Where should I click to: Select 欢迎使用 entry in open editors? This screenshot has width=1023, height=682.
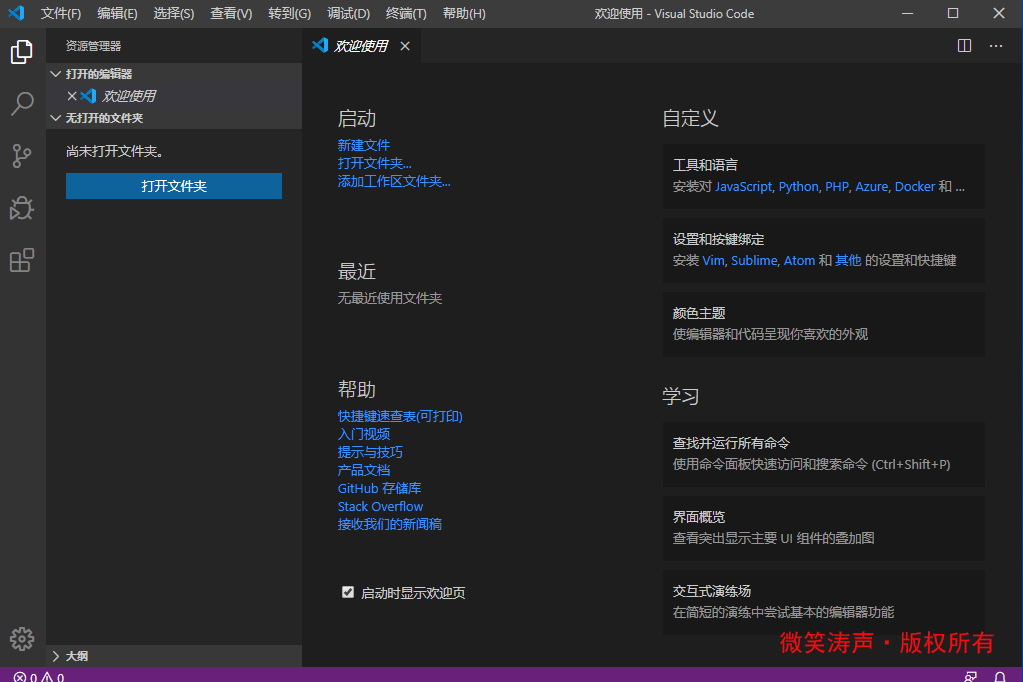174,96
